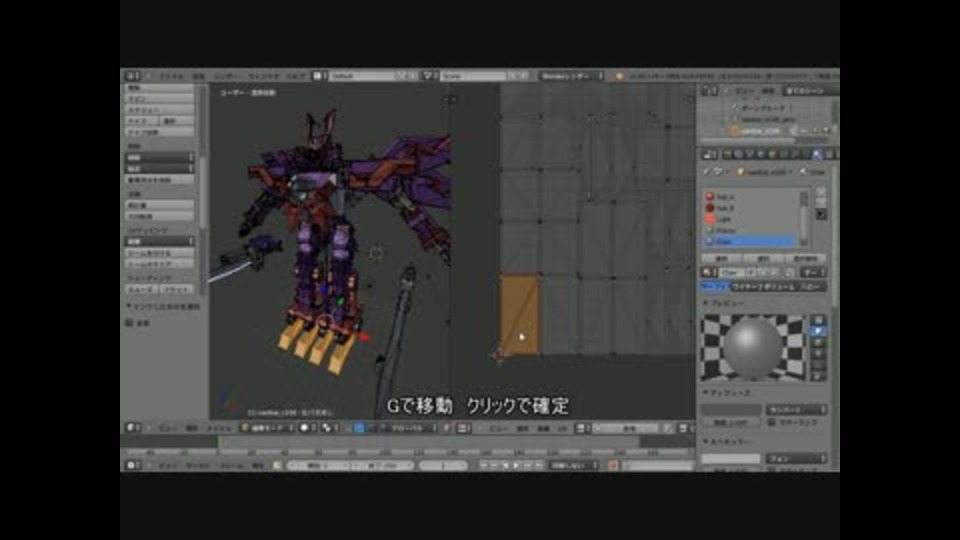This screenshot has width=960, height=540.
Task: Add a material slot with plus button
Action: coord(821,192)
